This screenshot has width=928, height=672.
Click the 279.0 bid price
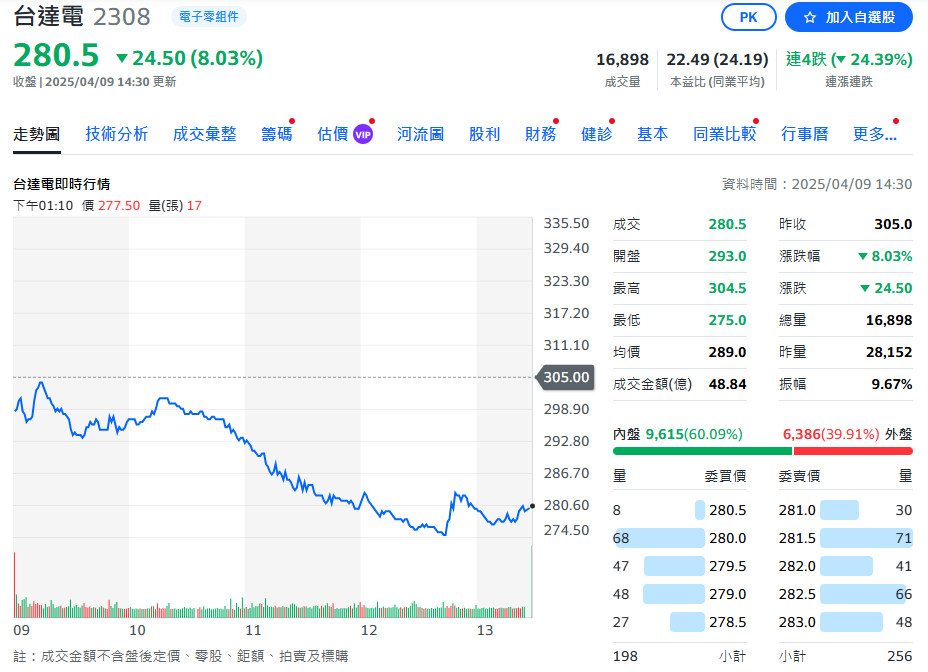coord(727,594)
